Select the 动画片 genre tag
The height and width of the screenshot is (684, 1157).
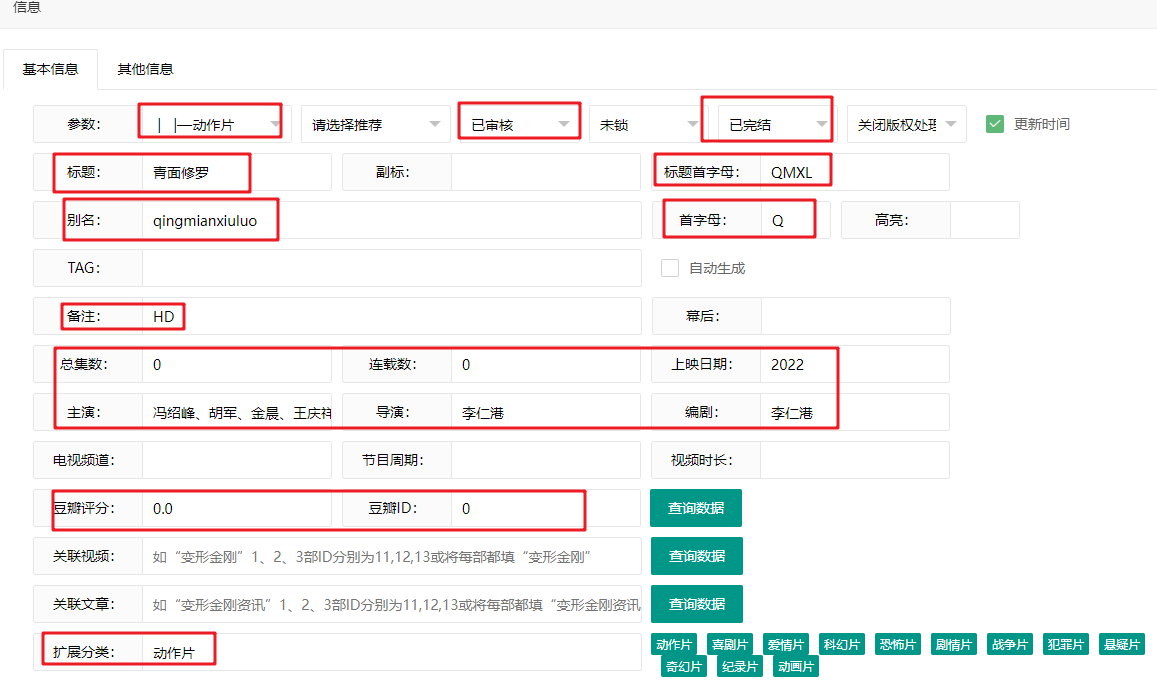tap(795, 666)
